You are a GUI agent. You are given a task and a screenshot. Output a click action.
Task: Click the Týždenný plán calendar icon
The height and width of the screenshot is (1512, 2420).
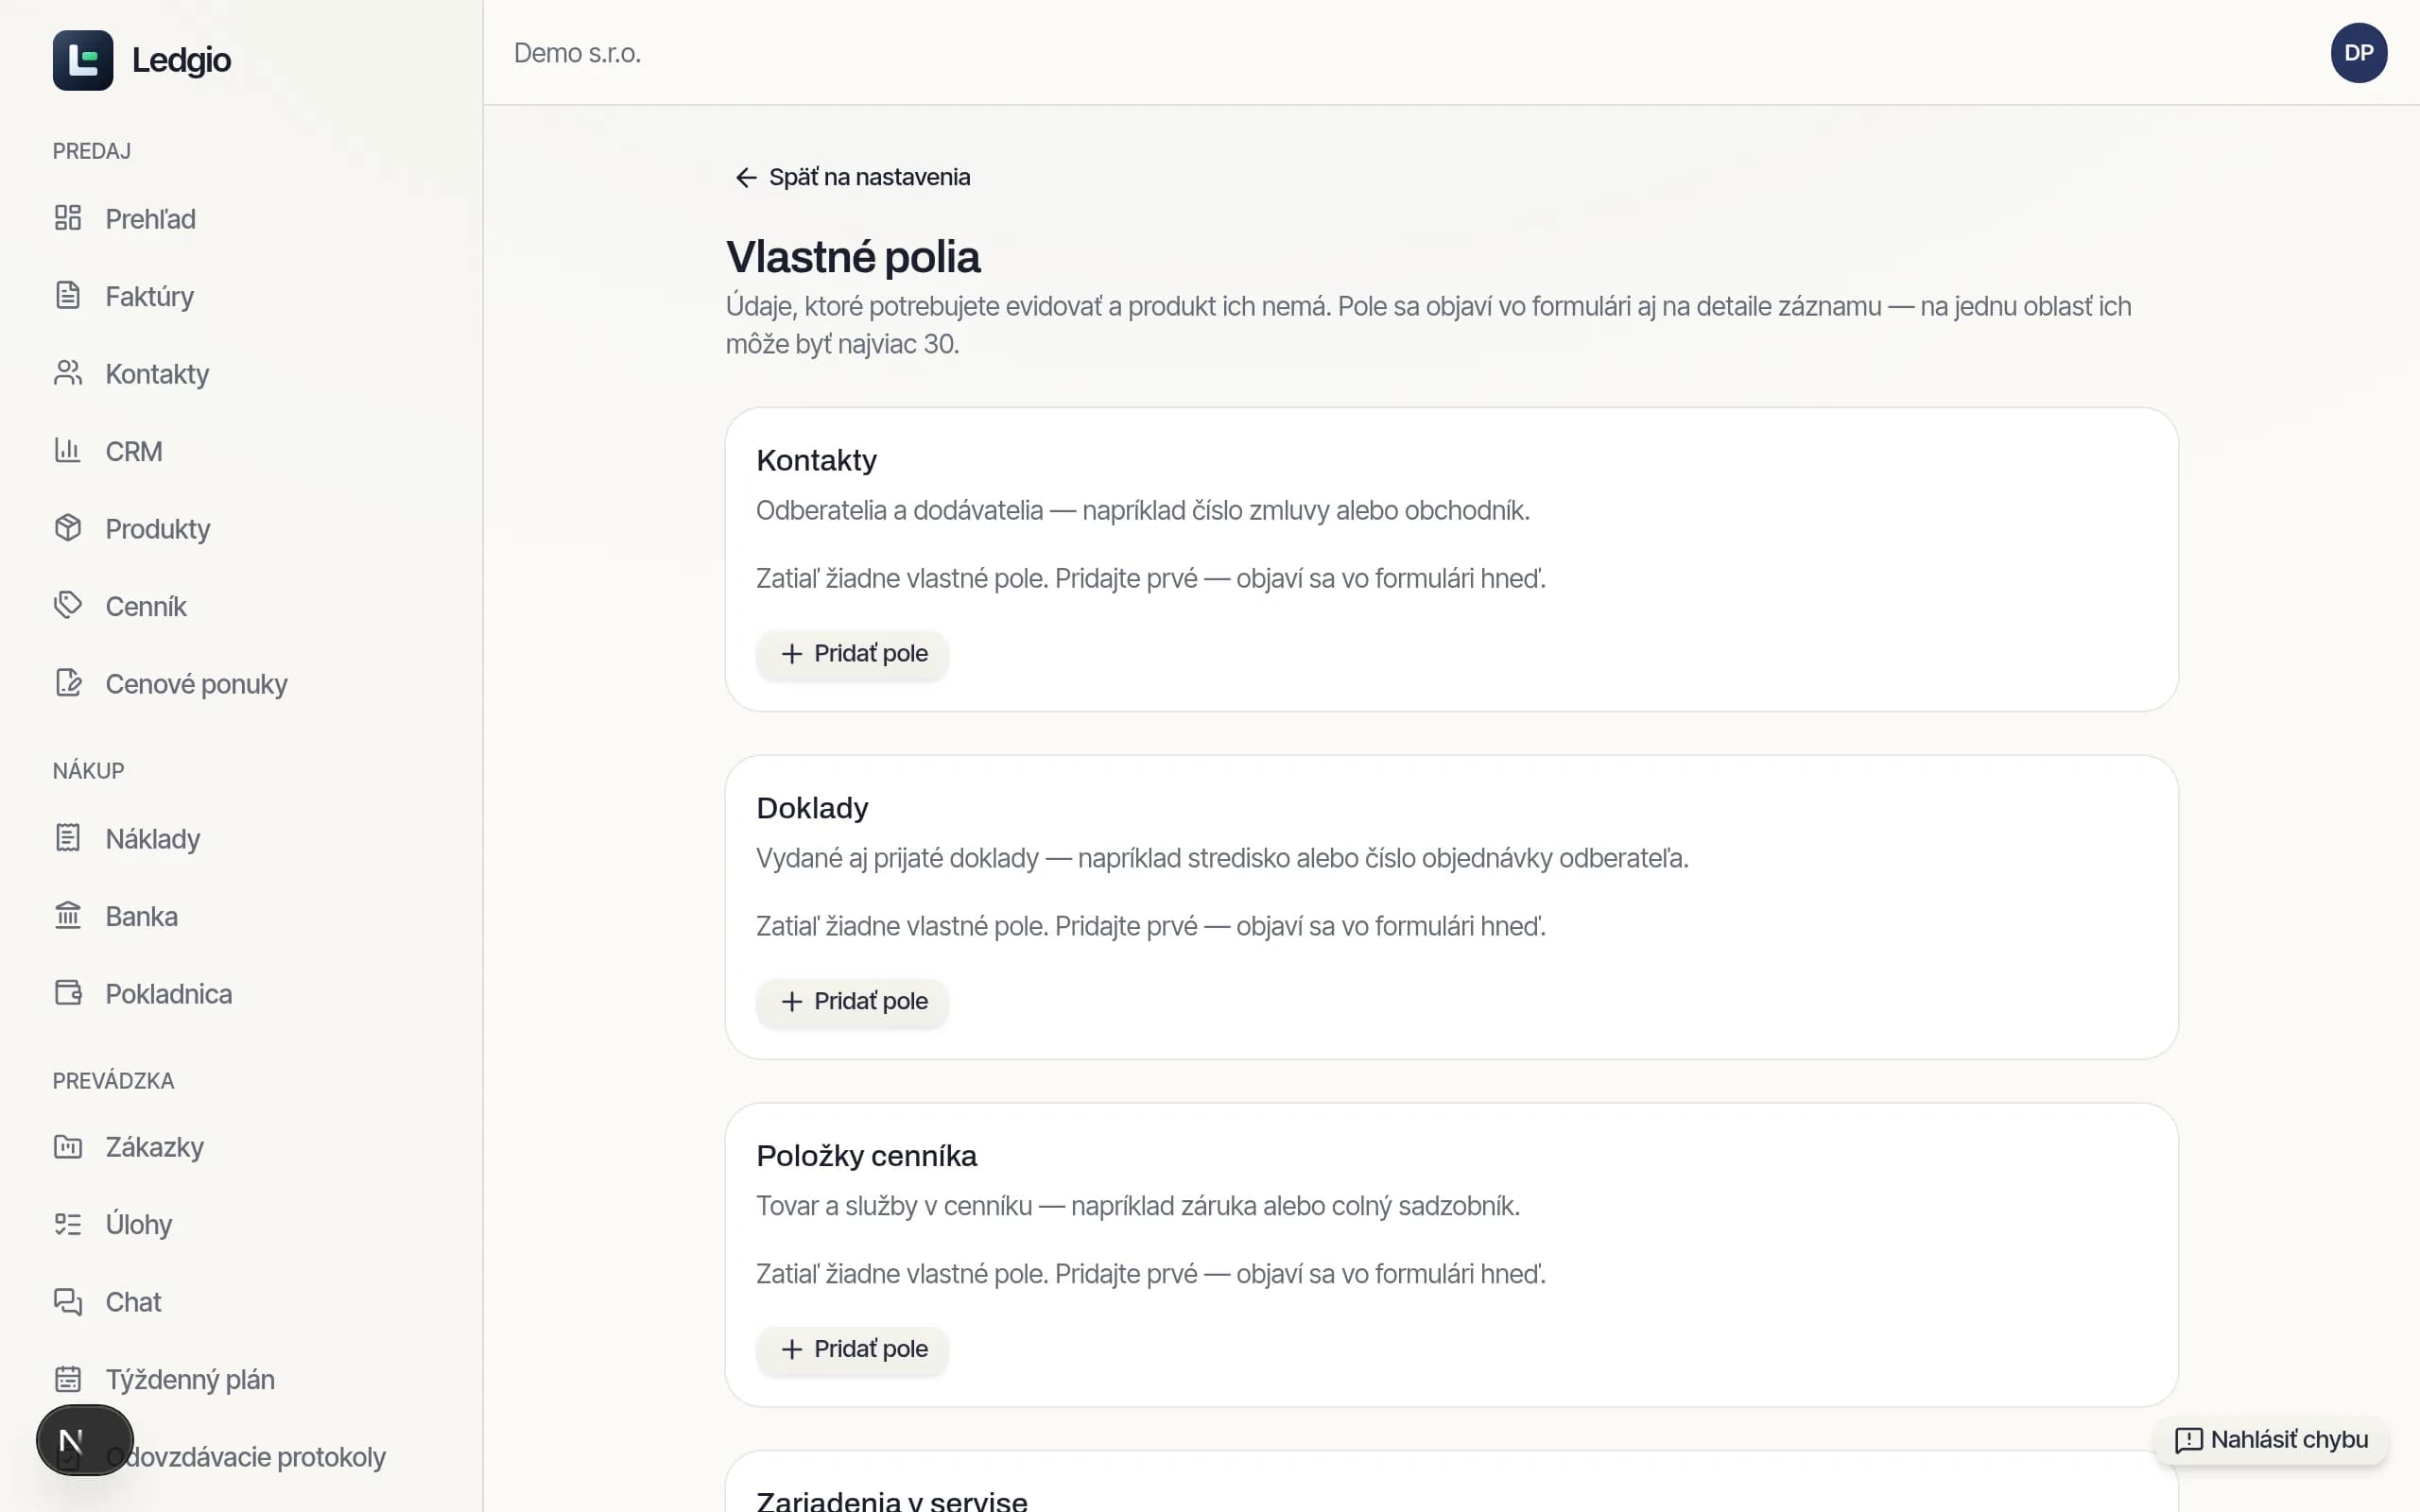68,1379
